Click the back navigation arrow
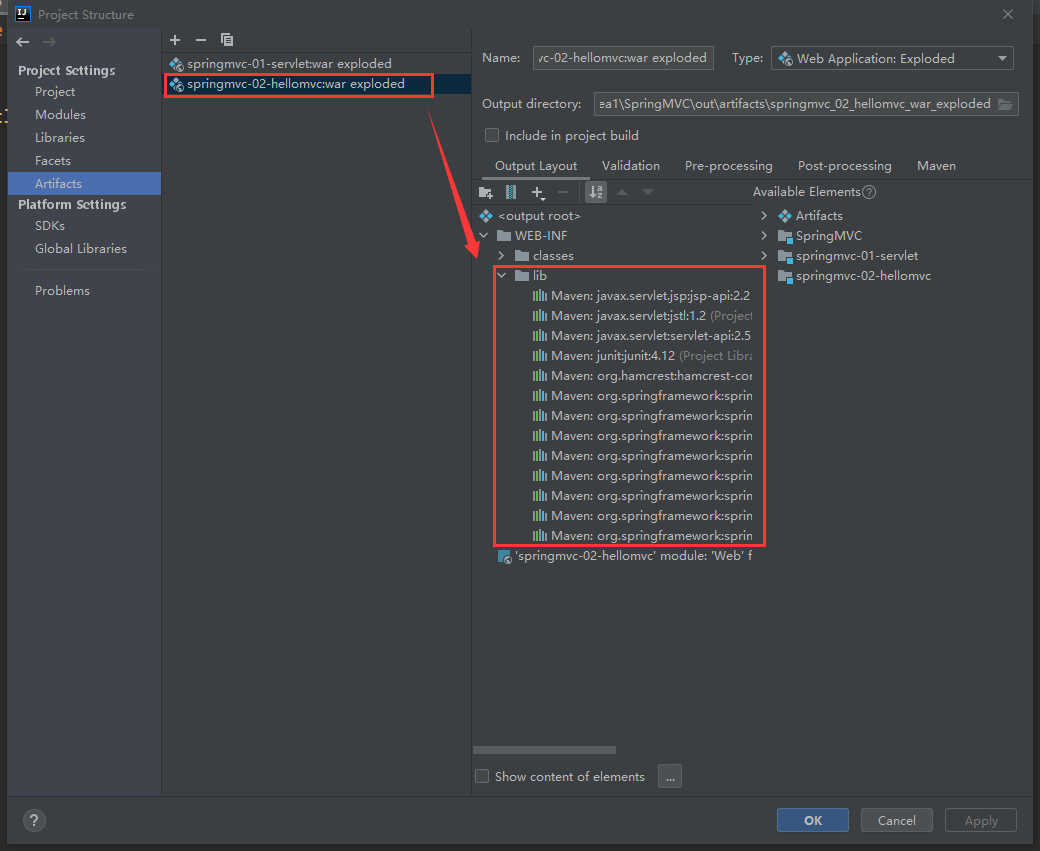The height and width of the screenshot is (851, 1040). point(23,42)
